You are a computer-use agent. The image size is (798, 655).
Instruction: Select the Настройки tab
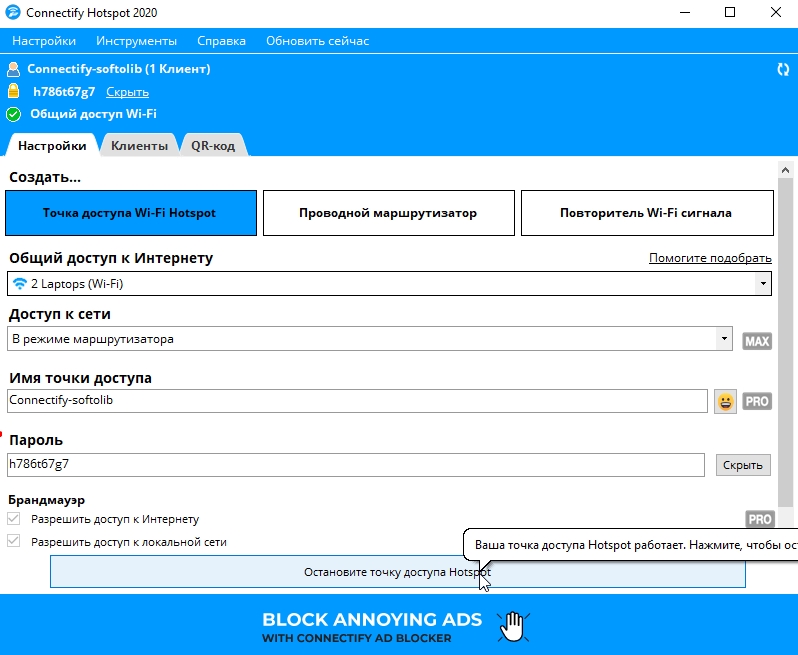pyautogui.click(x=52, y=146)
